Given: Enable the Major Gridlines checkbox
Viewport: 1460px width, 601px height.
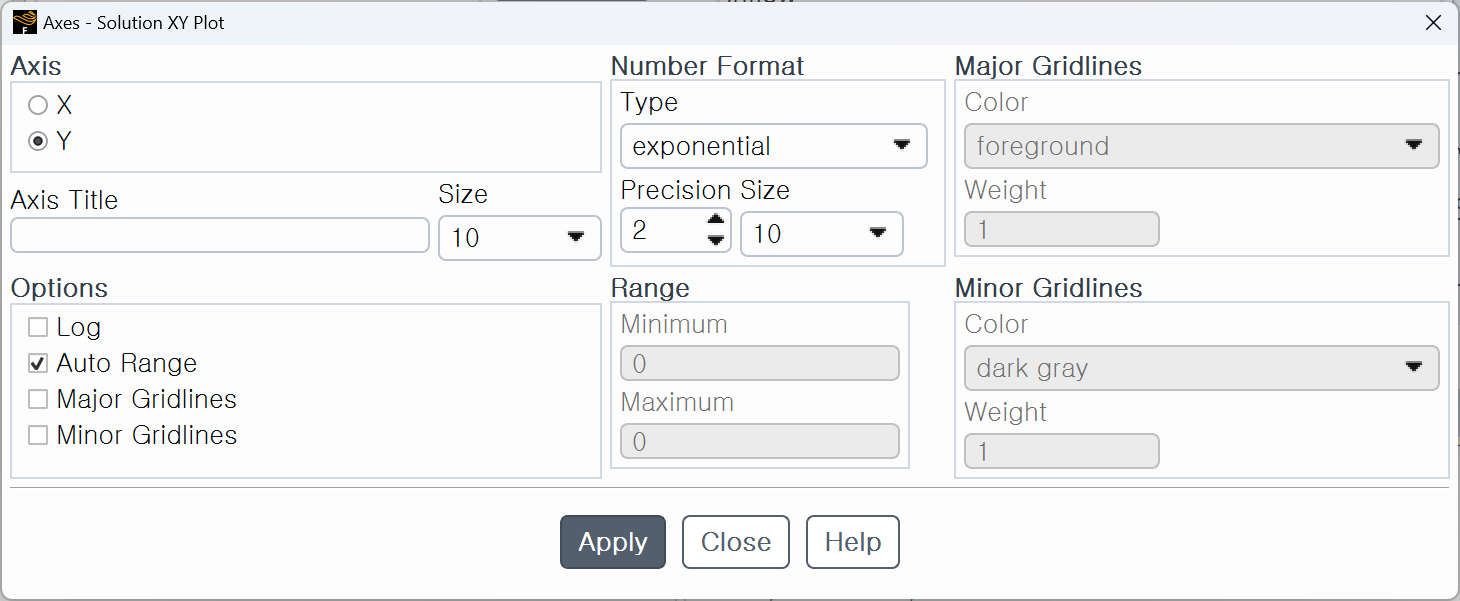Looking at the screenshot, I should (38, 399).
